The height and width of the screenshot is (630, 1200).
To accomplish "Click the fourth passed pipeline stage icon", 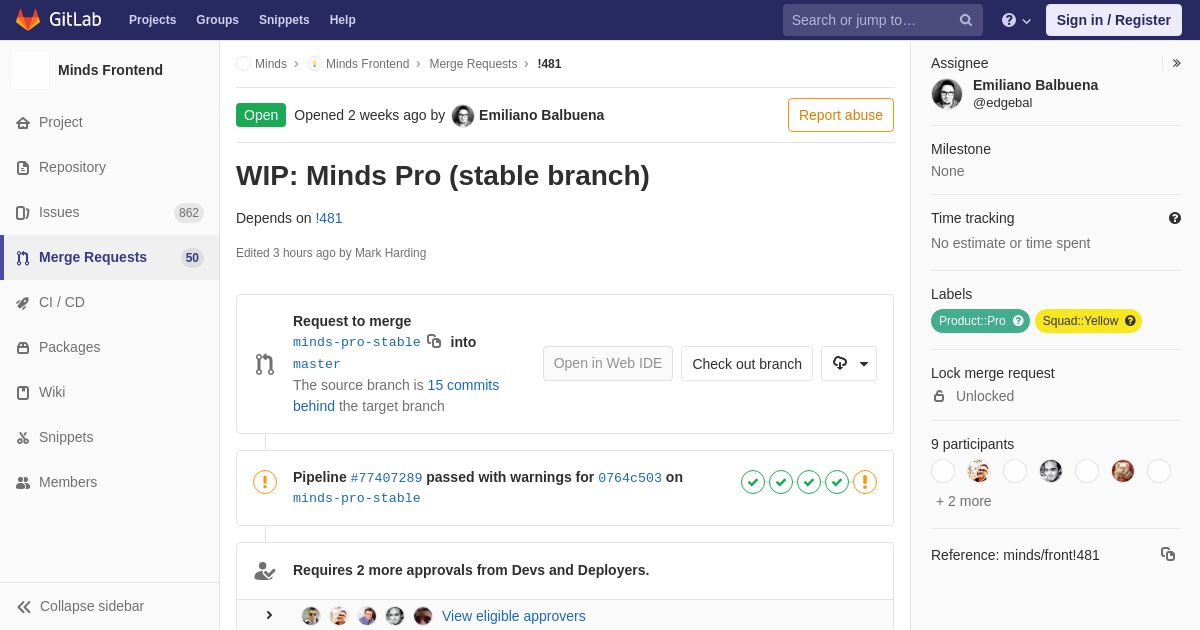I will 837,482.
